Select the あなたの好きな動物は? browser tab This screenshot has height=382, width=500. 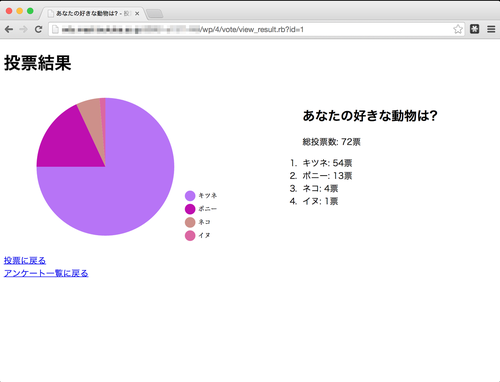pos(92,13)
